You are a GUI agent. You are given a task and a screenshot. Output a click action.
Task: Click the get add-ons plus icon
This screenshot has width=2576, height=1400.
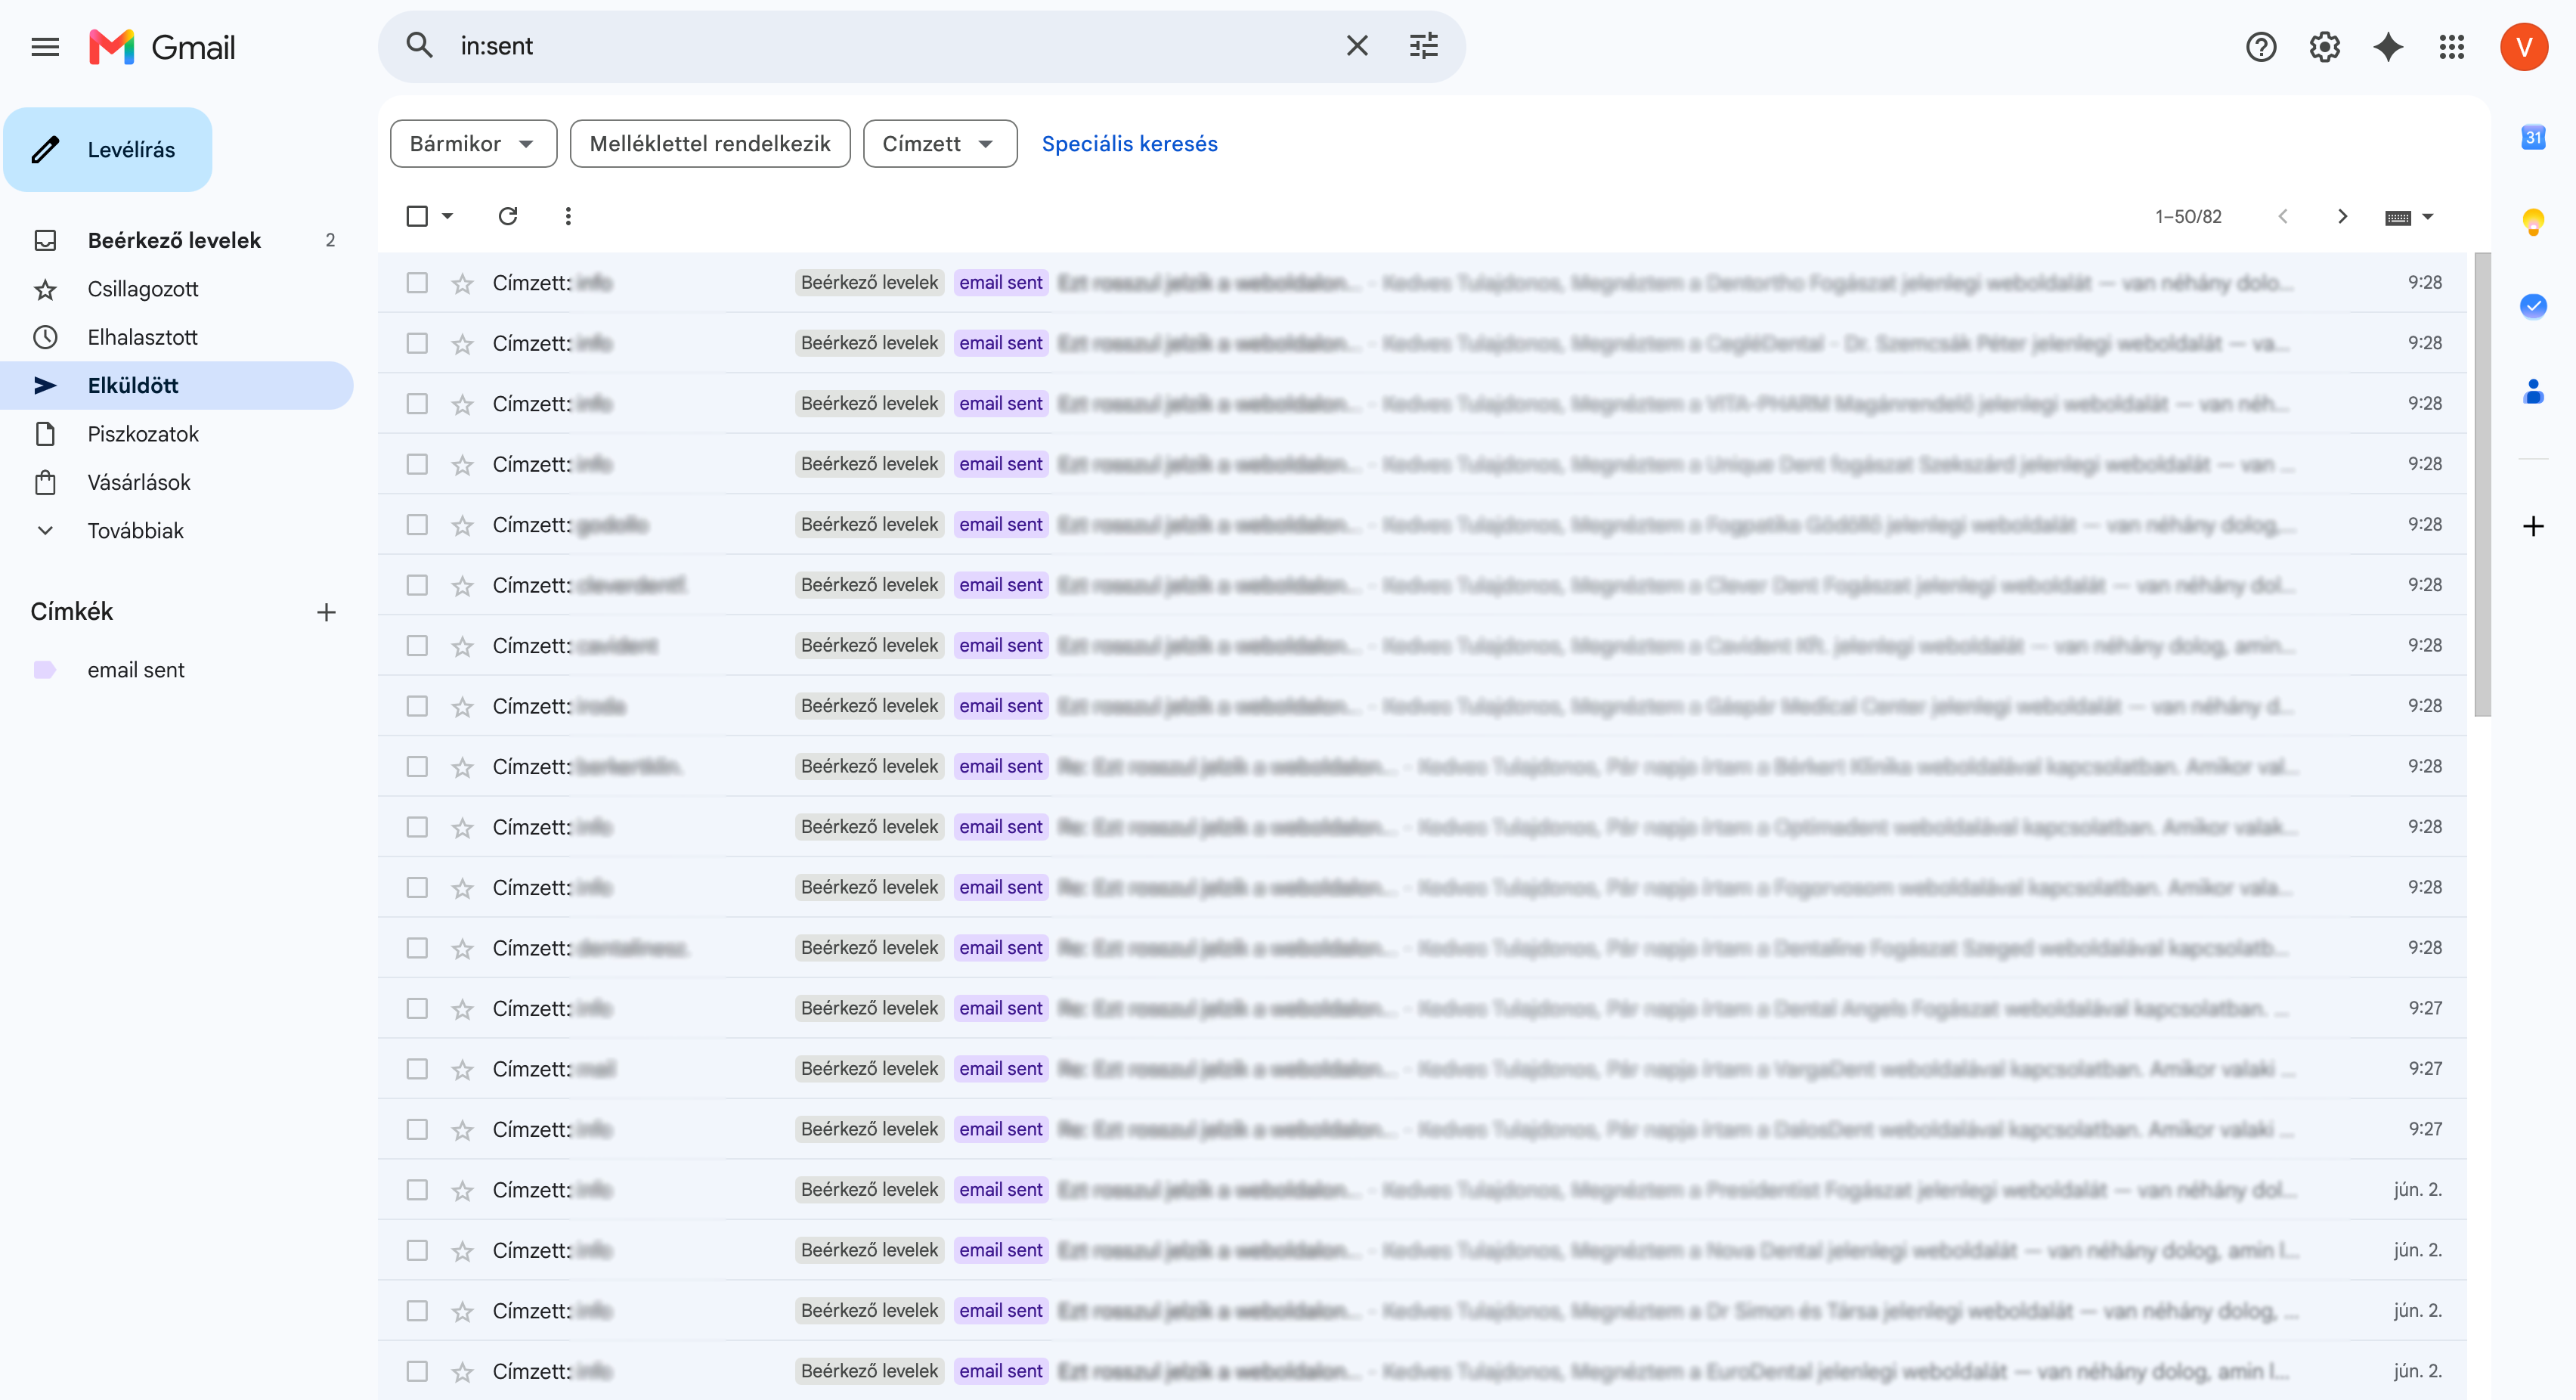coord(2532,526)
